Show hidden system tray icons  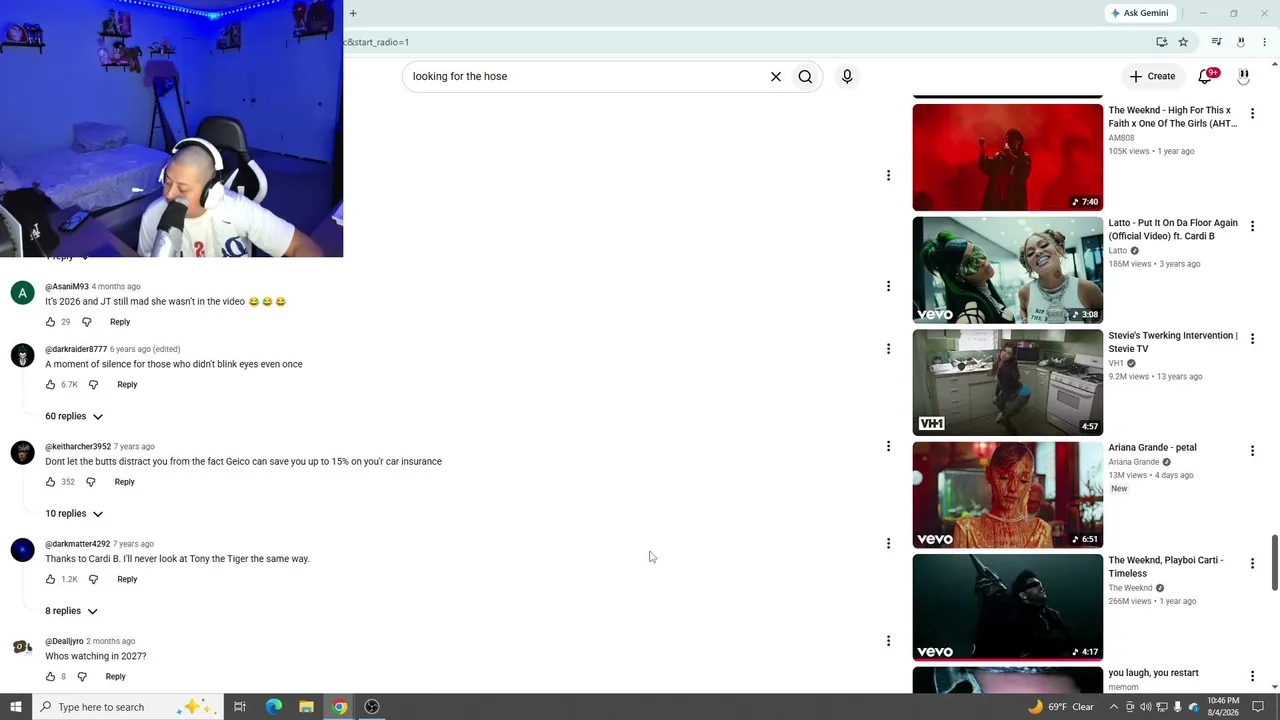1114,707
